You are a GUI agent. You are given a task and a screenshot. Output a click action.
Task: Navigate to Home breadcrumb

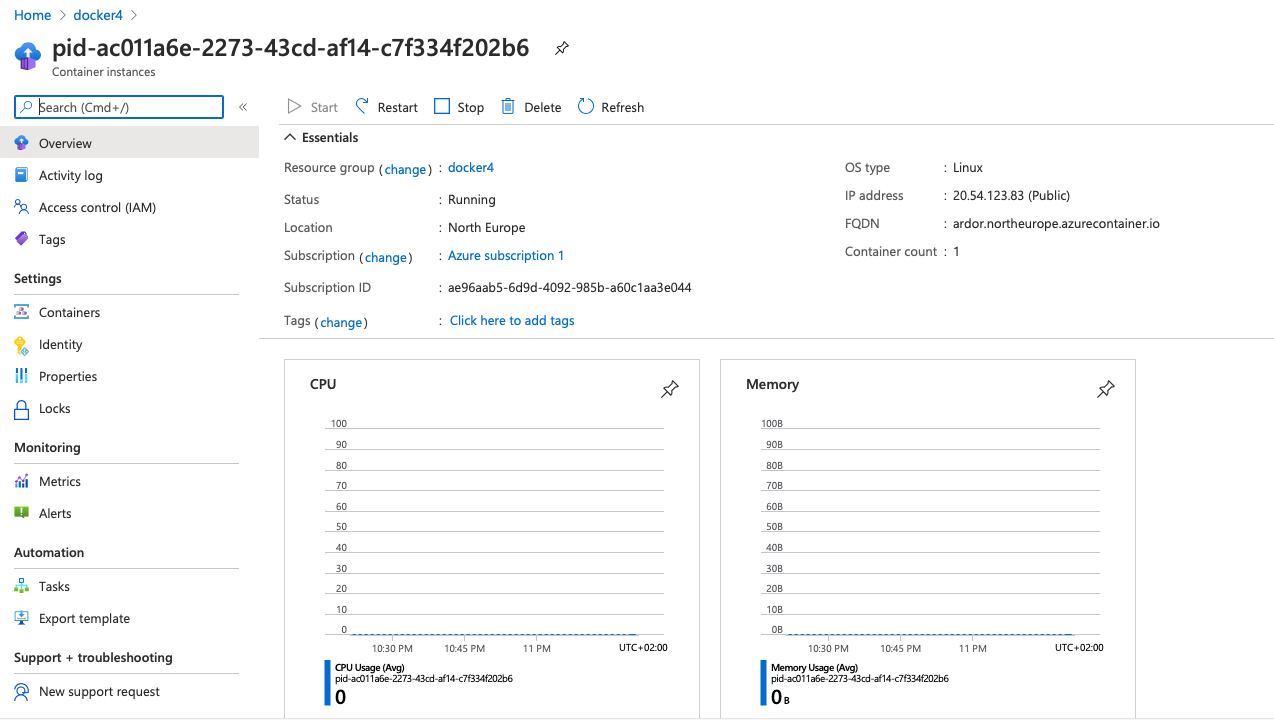pyautogui.click(x=32, y=15)
